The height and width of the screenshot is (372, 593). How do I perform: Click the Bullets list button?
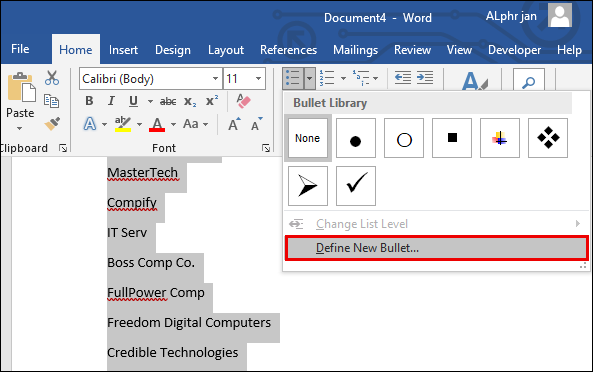[x=293, y=78]
